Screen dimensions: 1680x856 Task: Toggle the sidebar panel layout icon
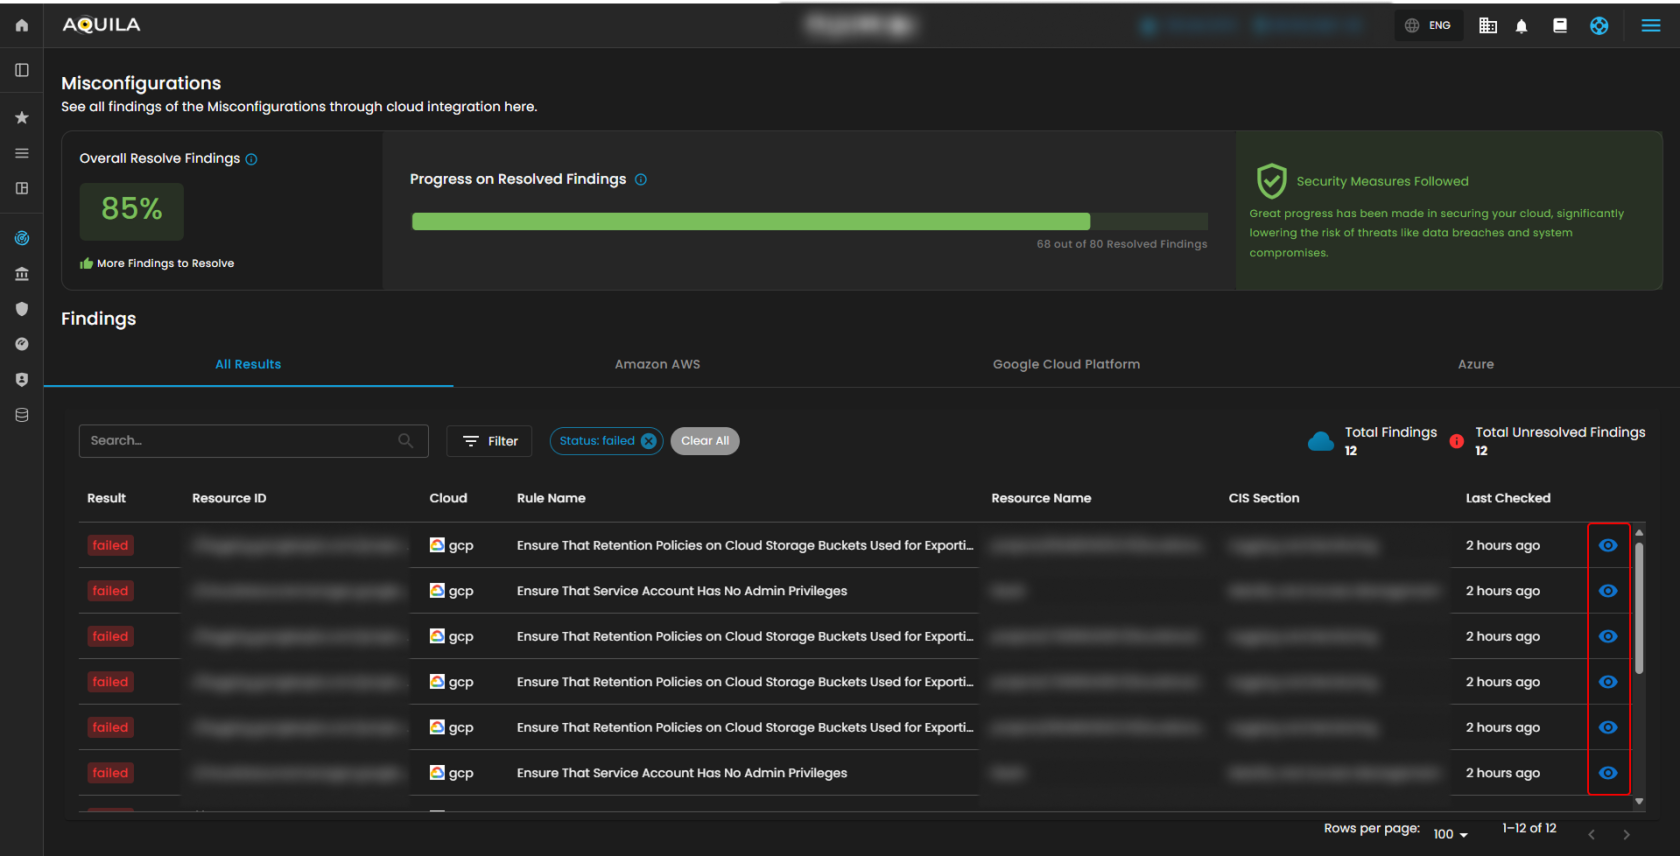click(21, 70)
